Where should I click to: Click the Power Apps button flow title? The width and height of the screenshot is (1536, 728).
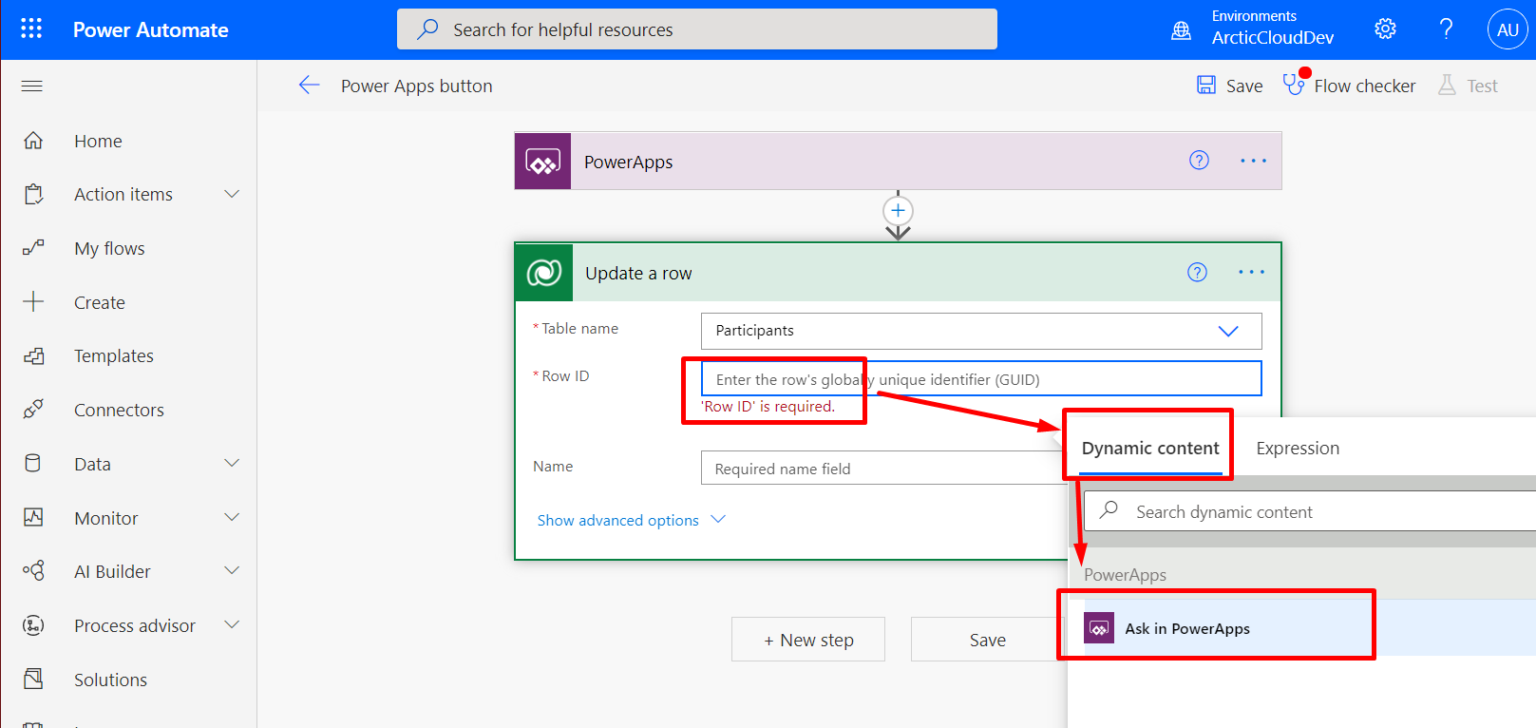coord(416,86)
